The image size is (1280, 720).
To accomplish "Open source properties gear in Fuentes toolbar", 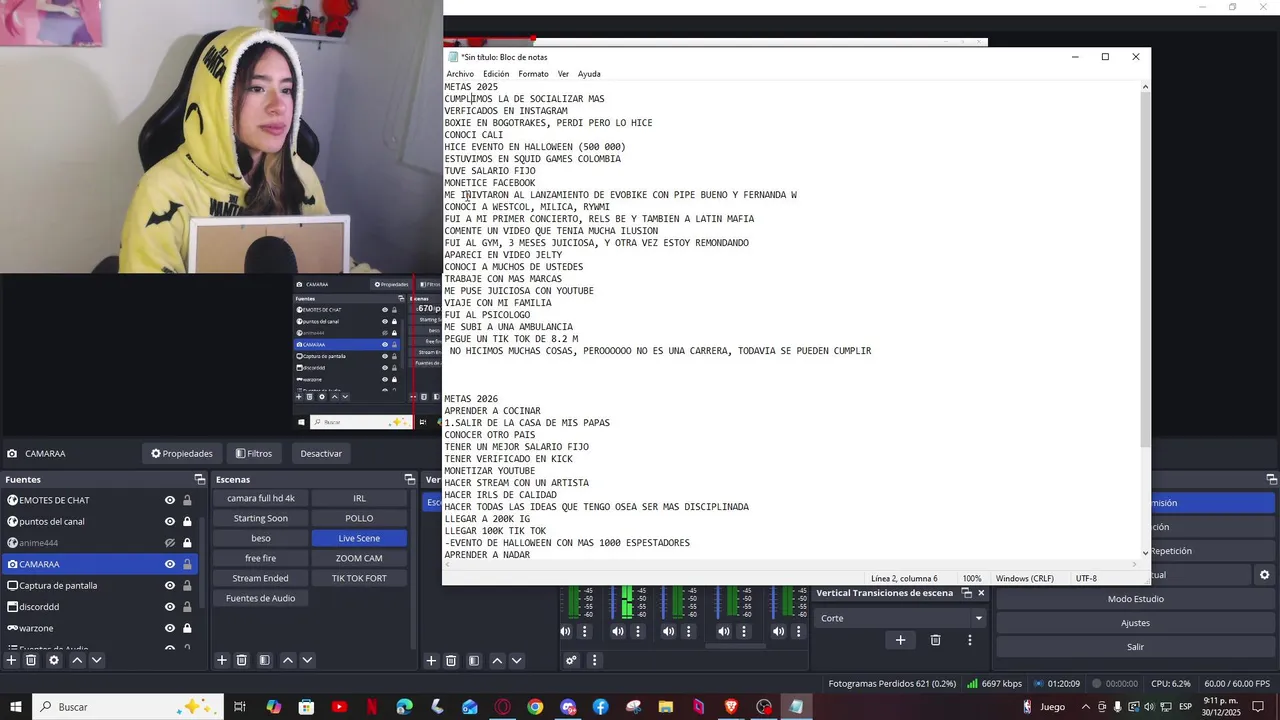I will tap(54, 660).
